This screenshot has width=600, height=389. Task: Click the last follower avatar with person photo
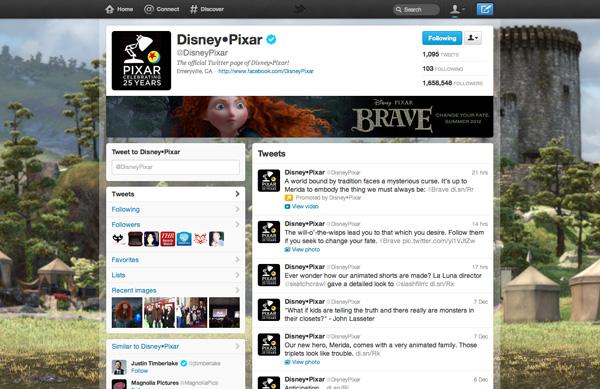pos(217,239)
